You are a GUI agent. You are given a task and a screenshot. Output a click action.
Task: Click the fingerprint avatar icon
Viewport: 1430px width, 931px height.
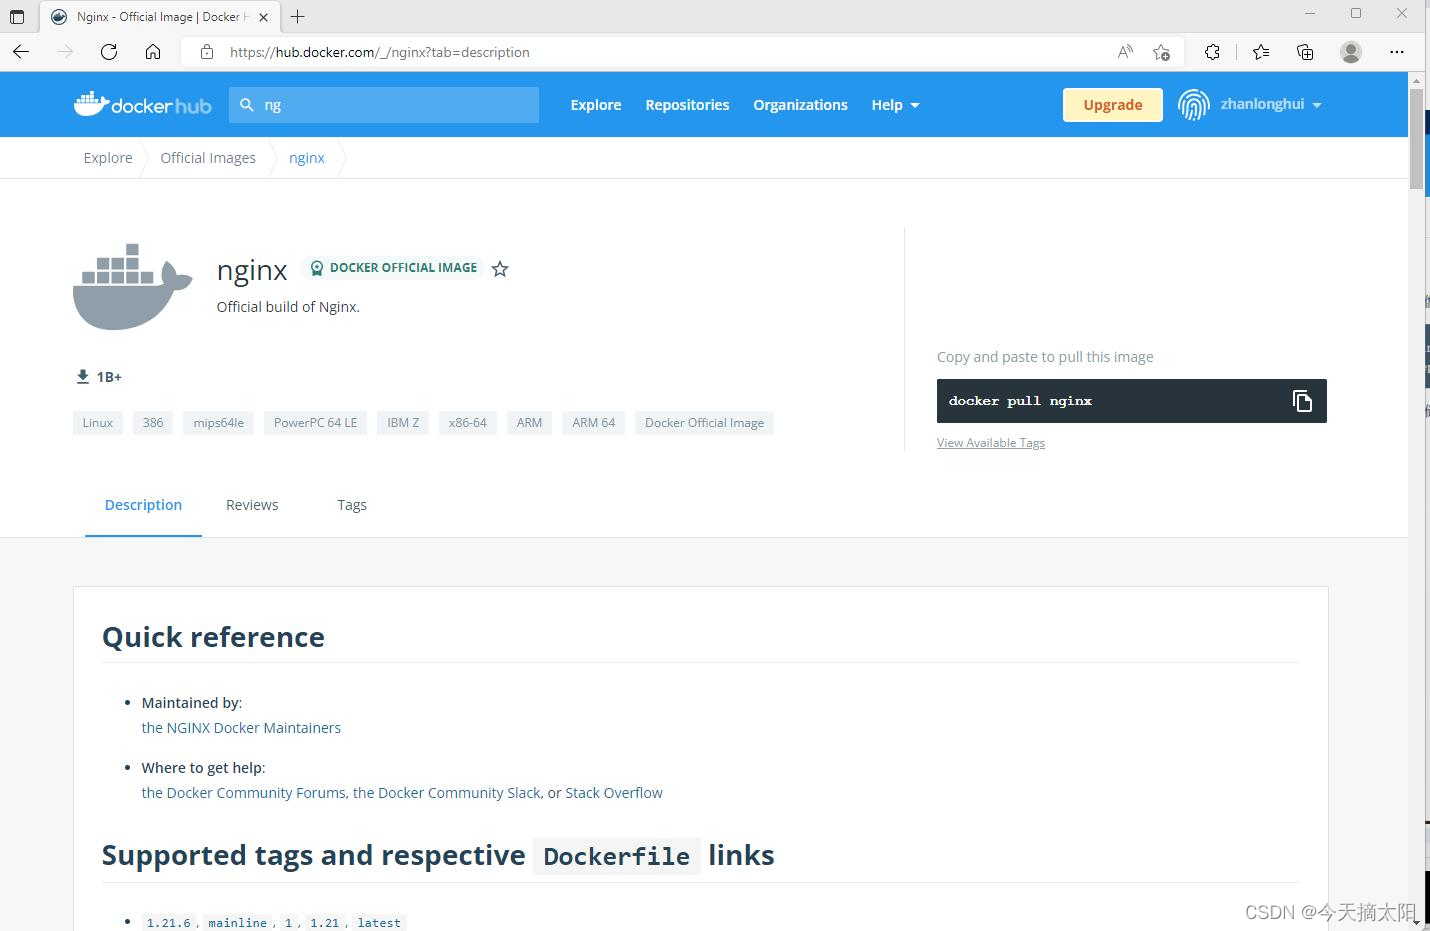pos(1194,104)
